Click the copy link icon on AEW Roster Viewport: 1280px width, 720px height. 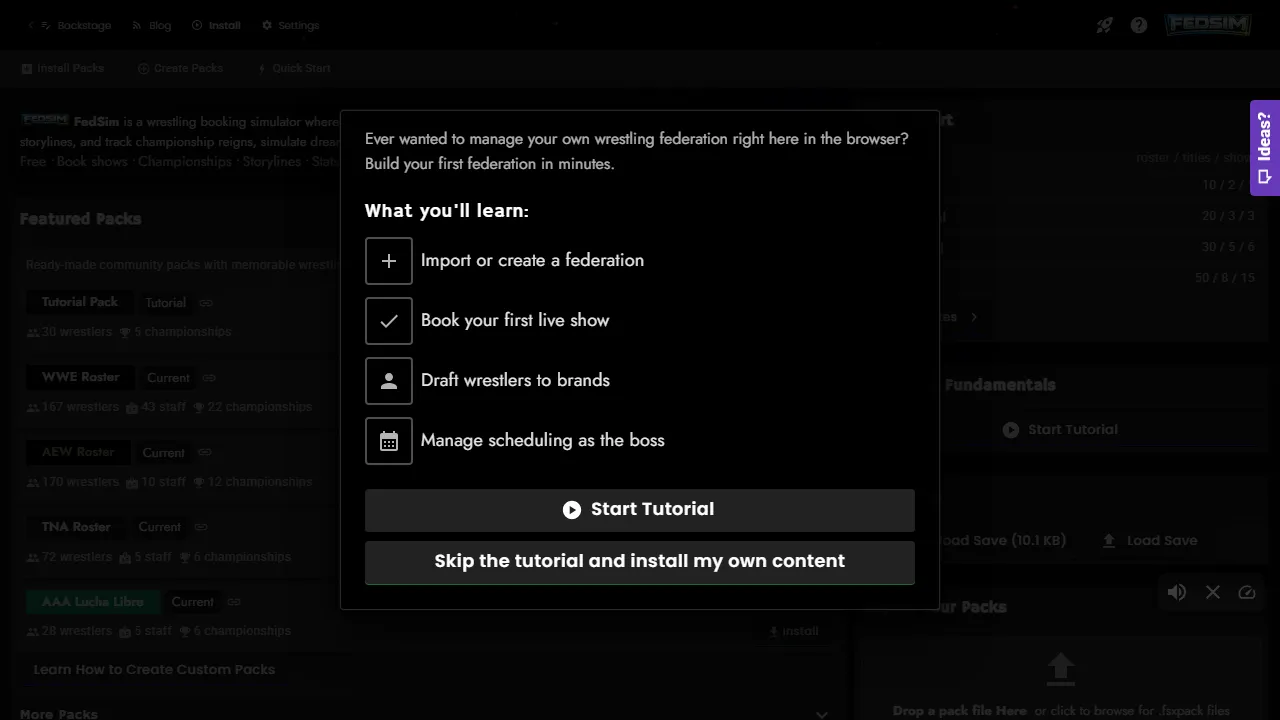pos(204,453)
